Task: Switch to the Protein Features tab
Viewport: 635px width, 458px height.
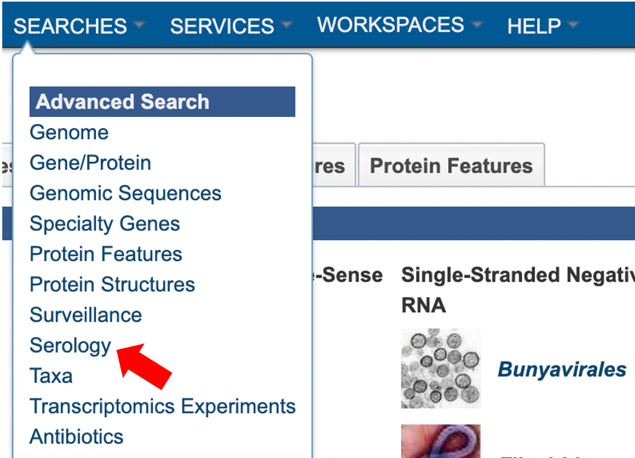Action: (452, 165)
